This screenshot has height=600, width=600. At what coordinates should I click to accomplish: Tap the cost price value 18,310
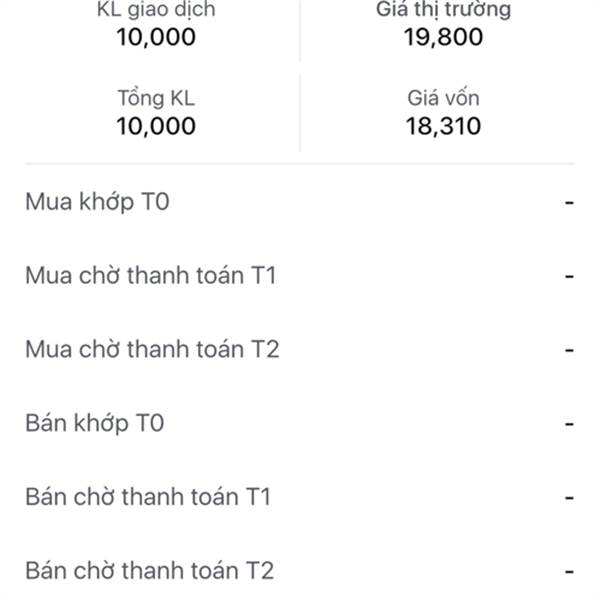tap(443, 126)
